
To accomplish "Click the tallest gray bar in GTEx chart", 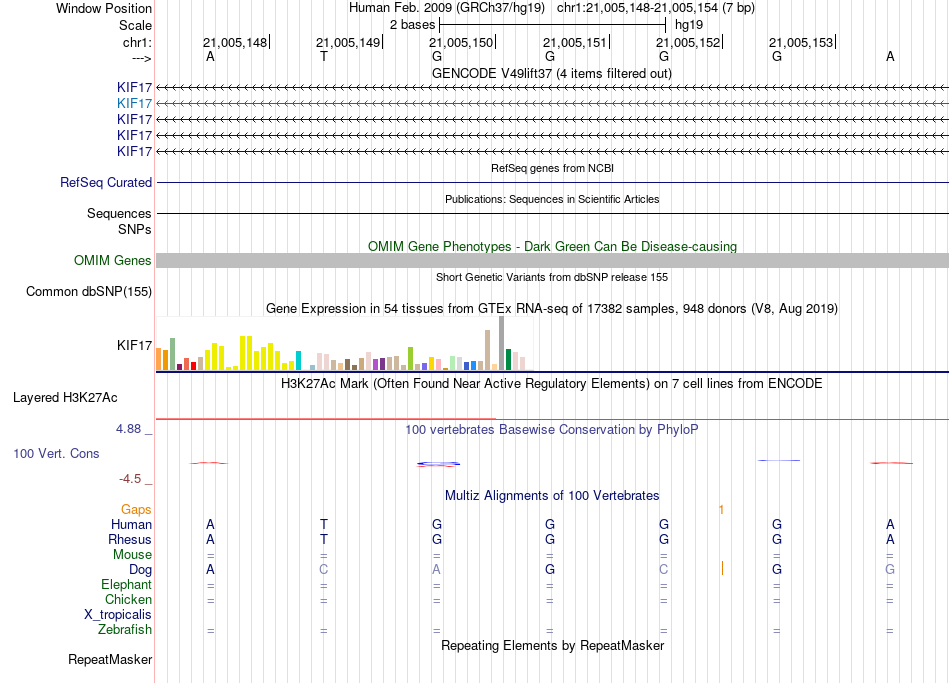I will coord(501,343).
